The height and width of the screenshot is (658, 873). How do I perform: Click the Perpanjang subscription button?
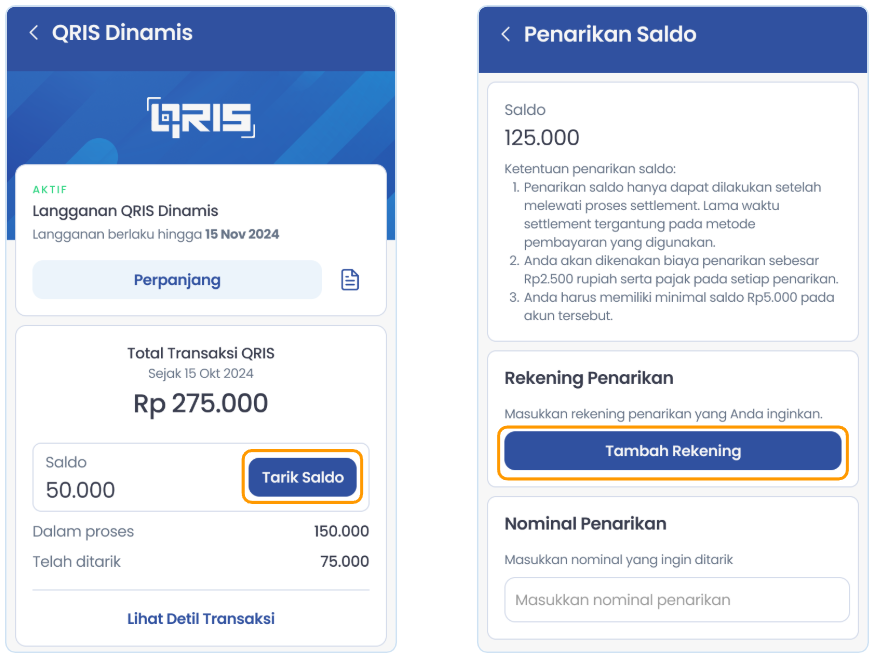click(x=177, y=279)
